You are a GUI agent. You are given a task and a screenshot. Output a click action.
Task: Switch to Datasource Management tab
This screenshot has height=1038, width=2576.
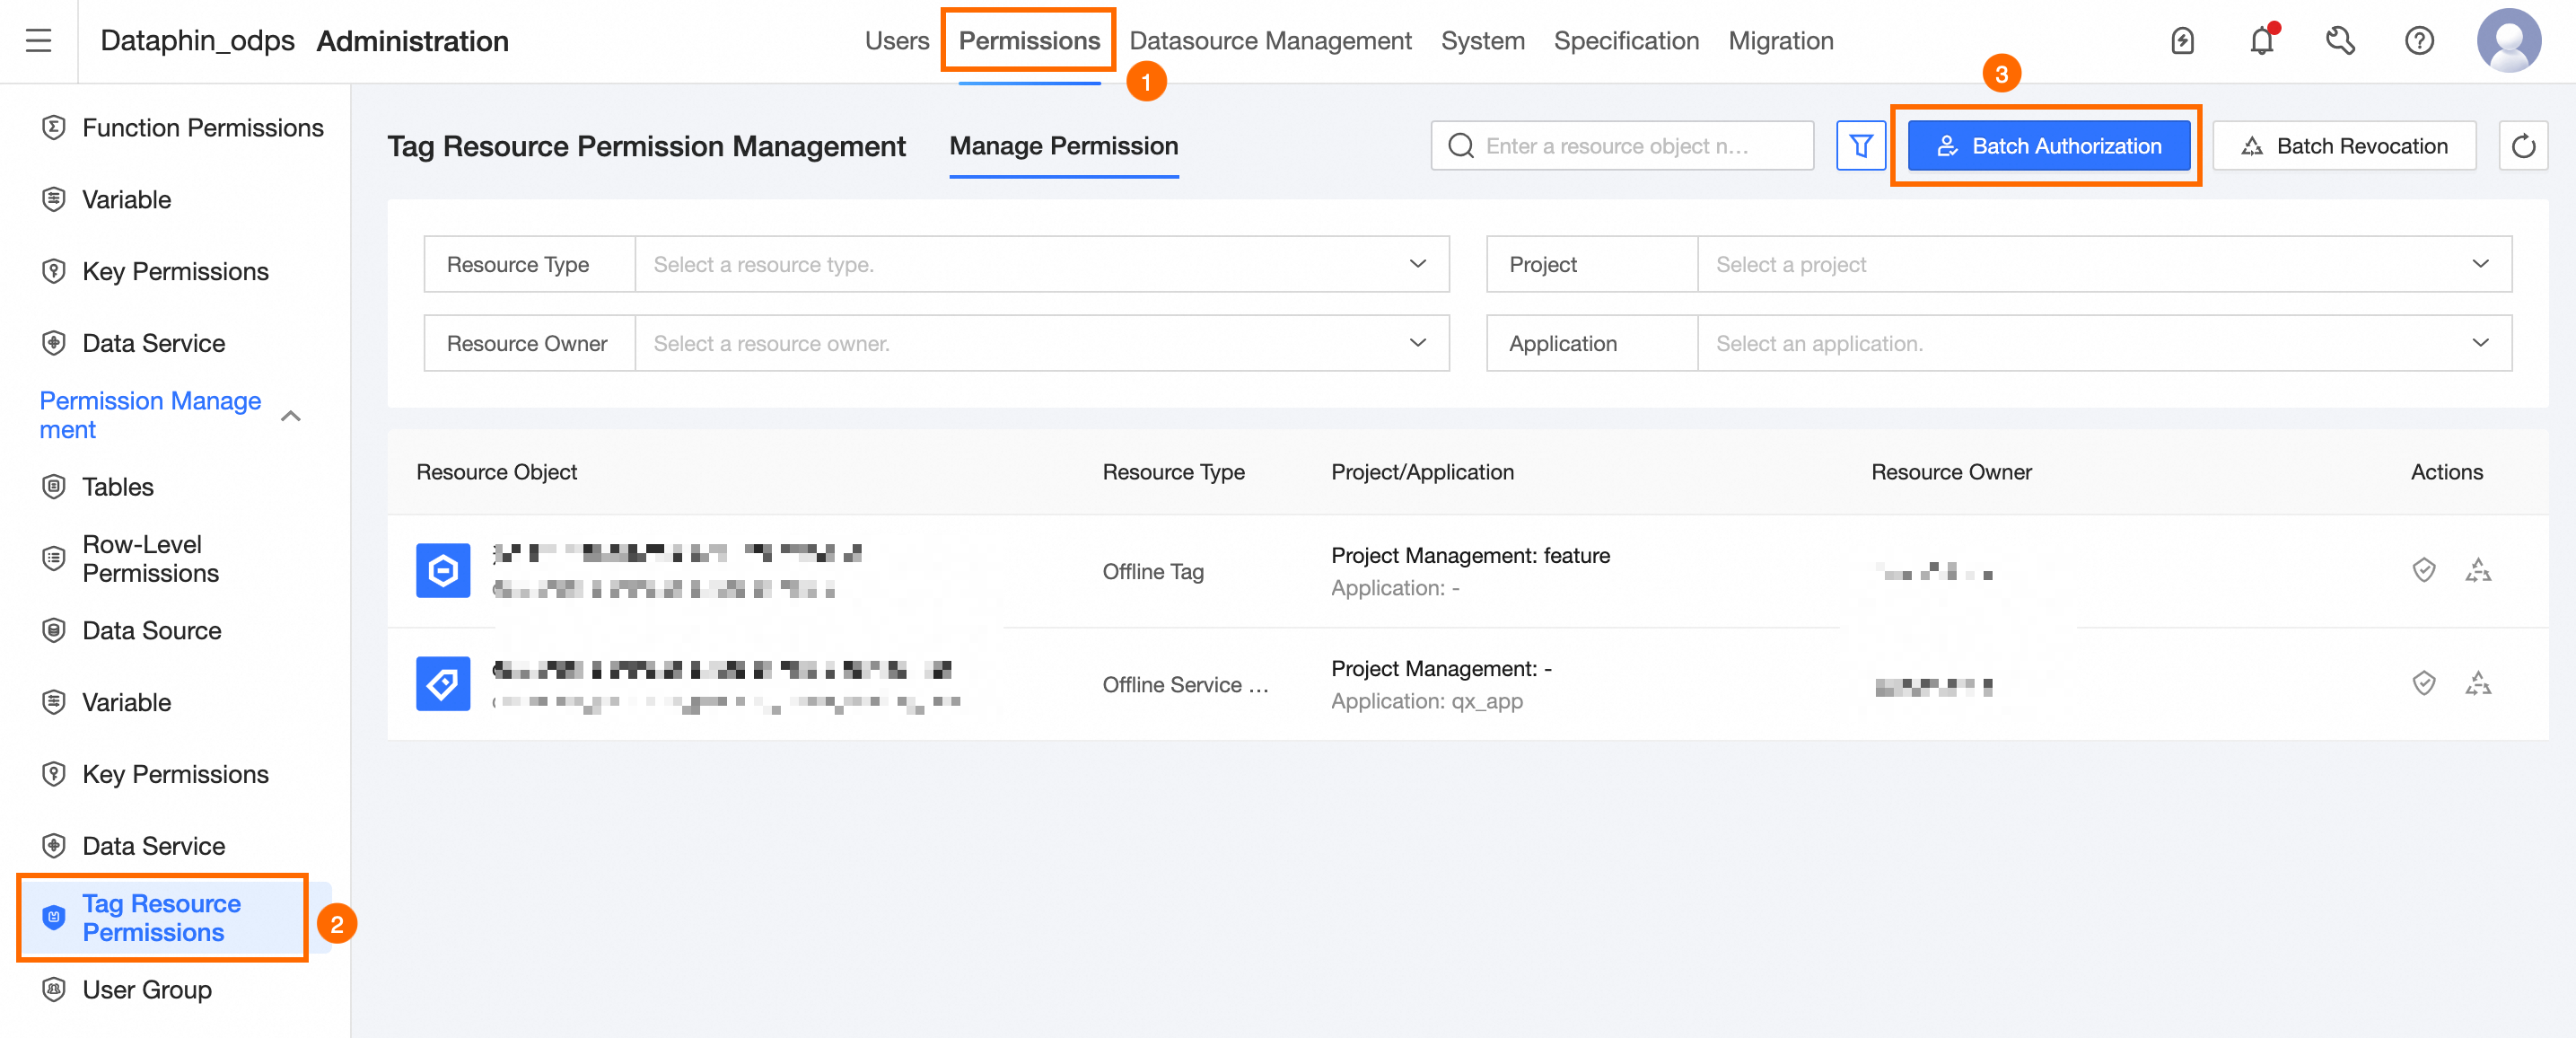1270,41
